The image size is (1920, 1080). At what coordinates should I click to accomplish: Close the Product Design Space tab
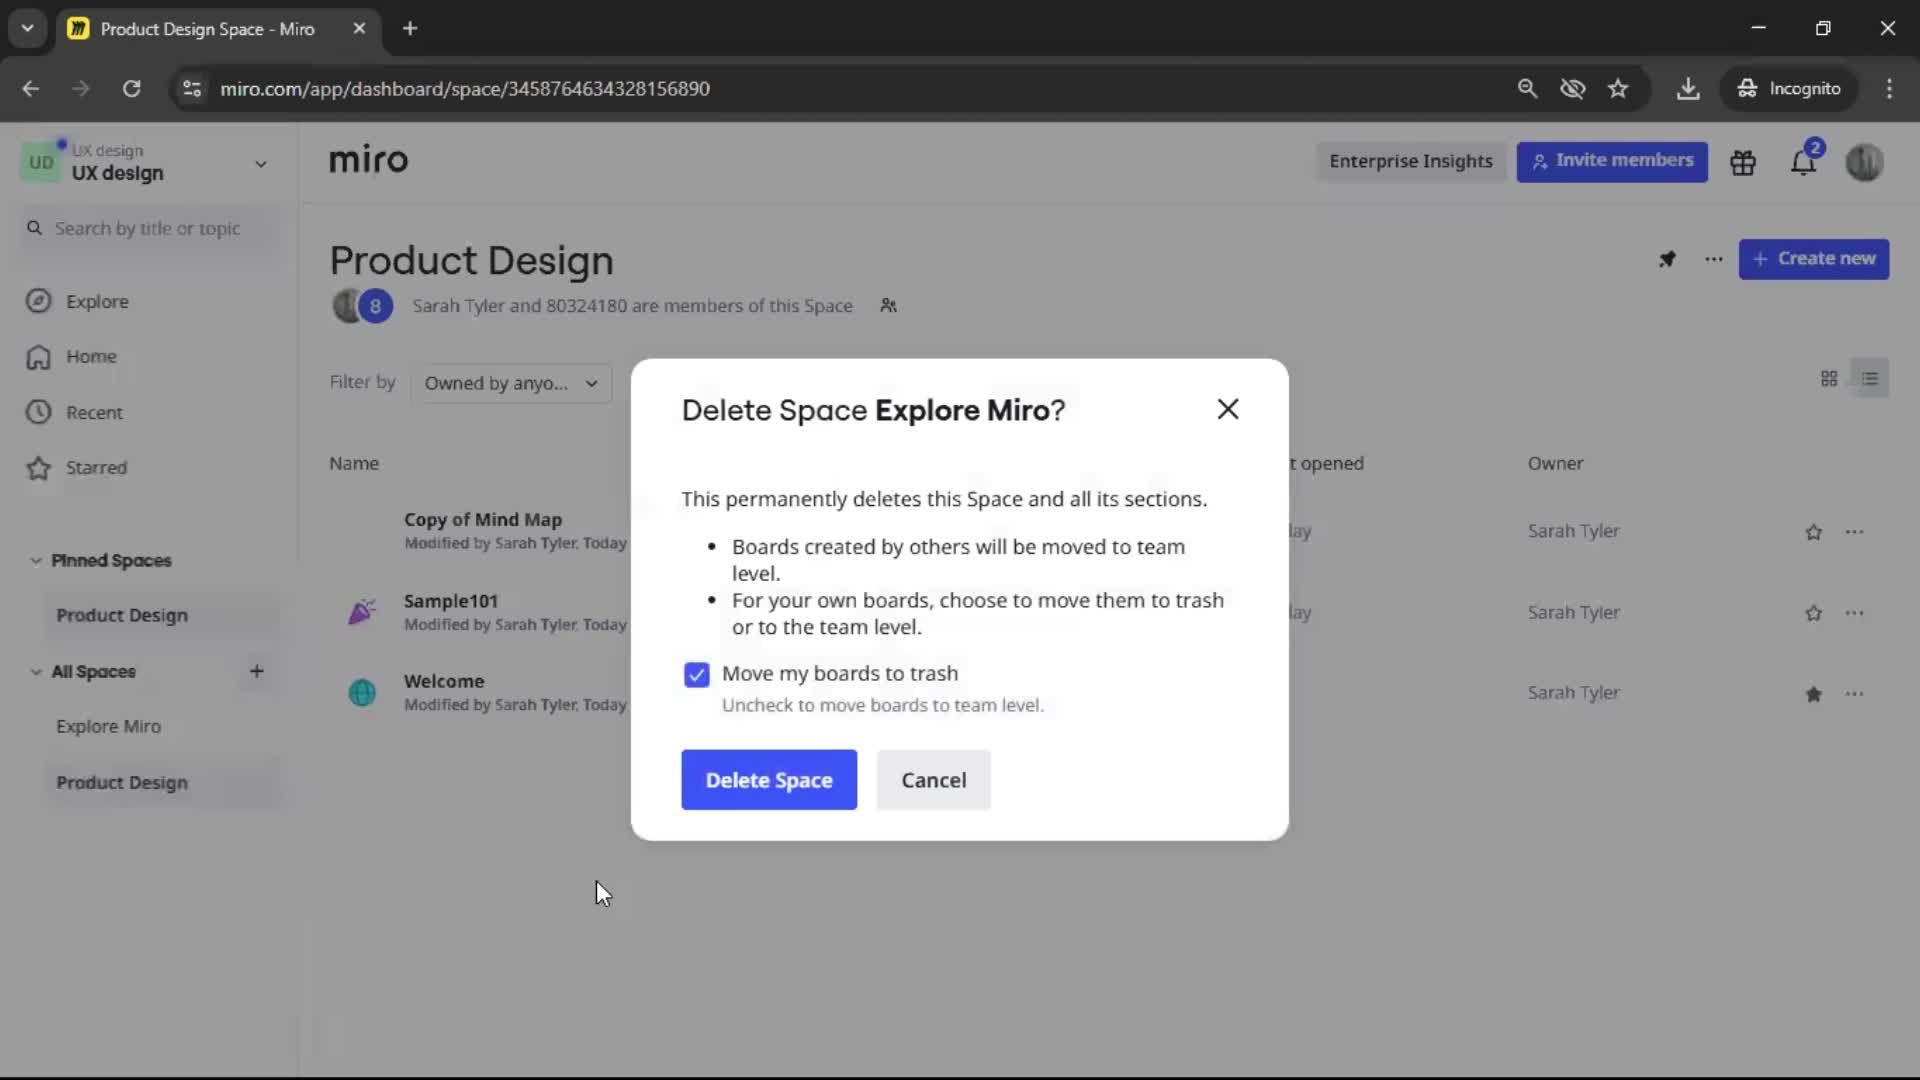point(359,29)
